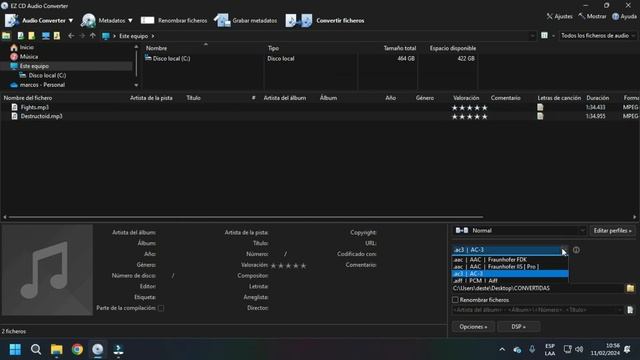Click the Mostrar option
This screenshot has width=640, height=360.
tap(592, 16)
